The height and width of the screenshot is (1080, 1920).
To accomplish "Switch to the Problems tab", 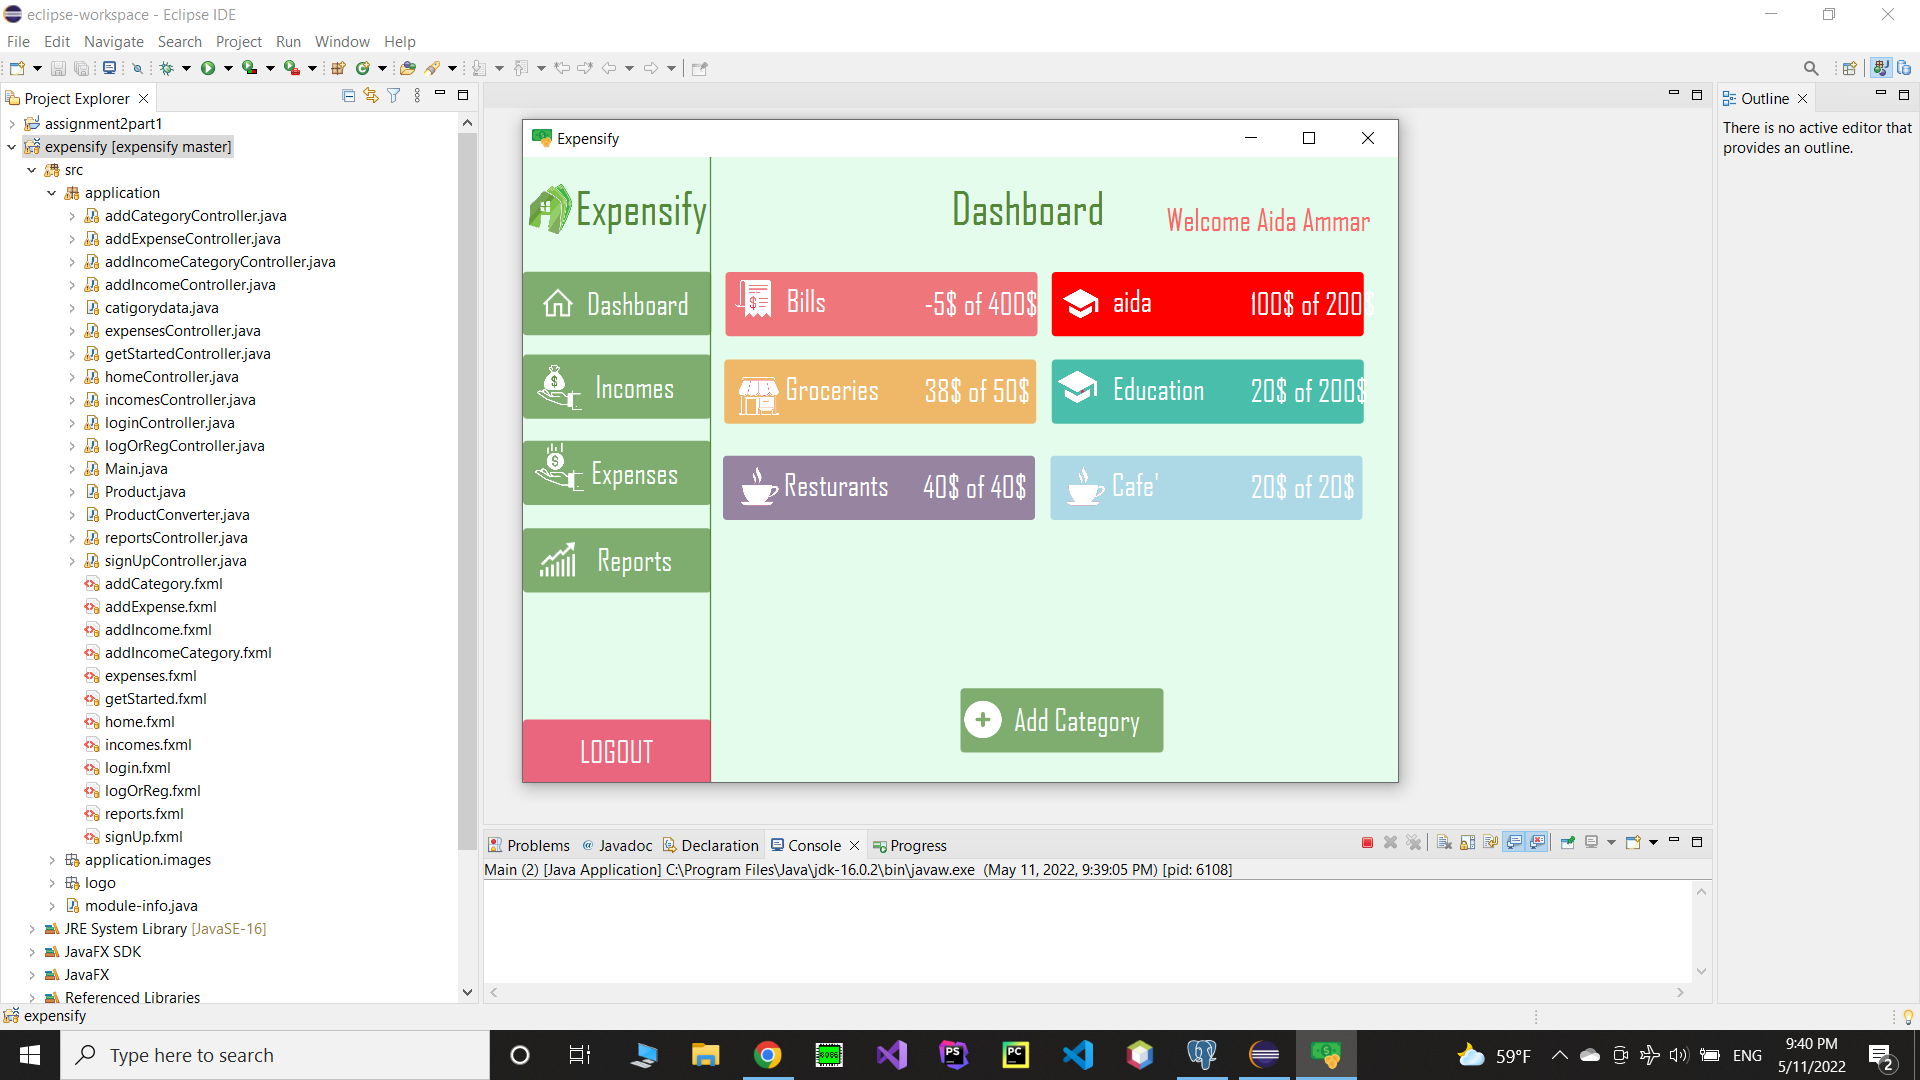I will (529, 845).
